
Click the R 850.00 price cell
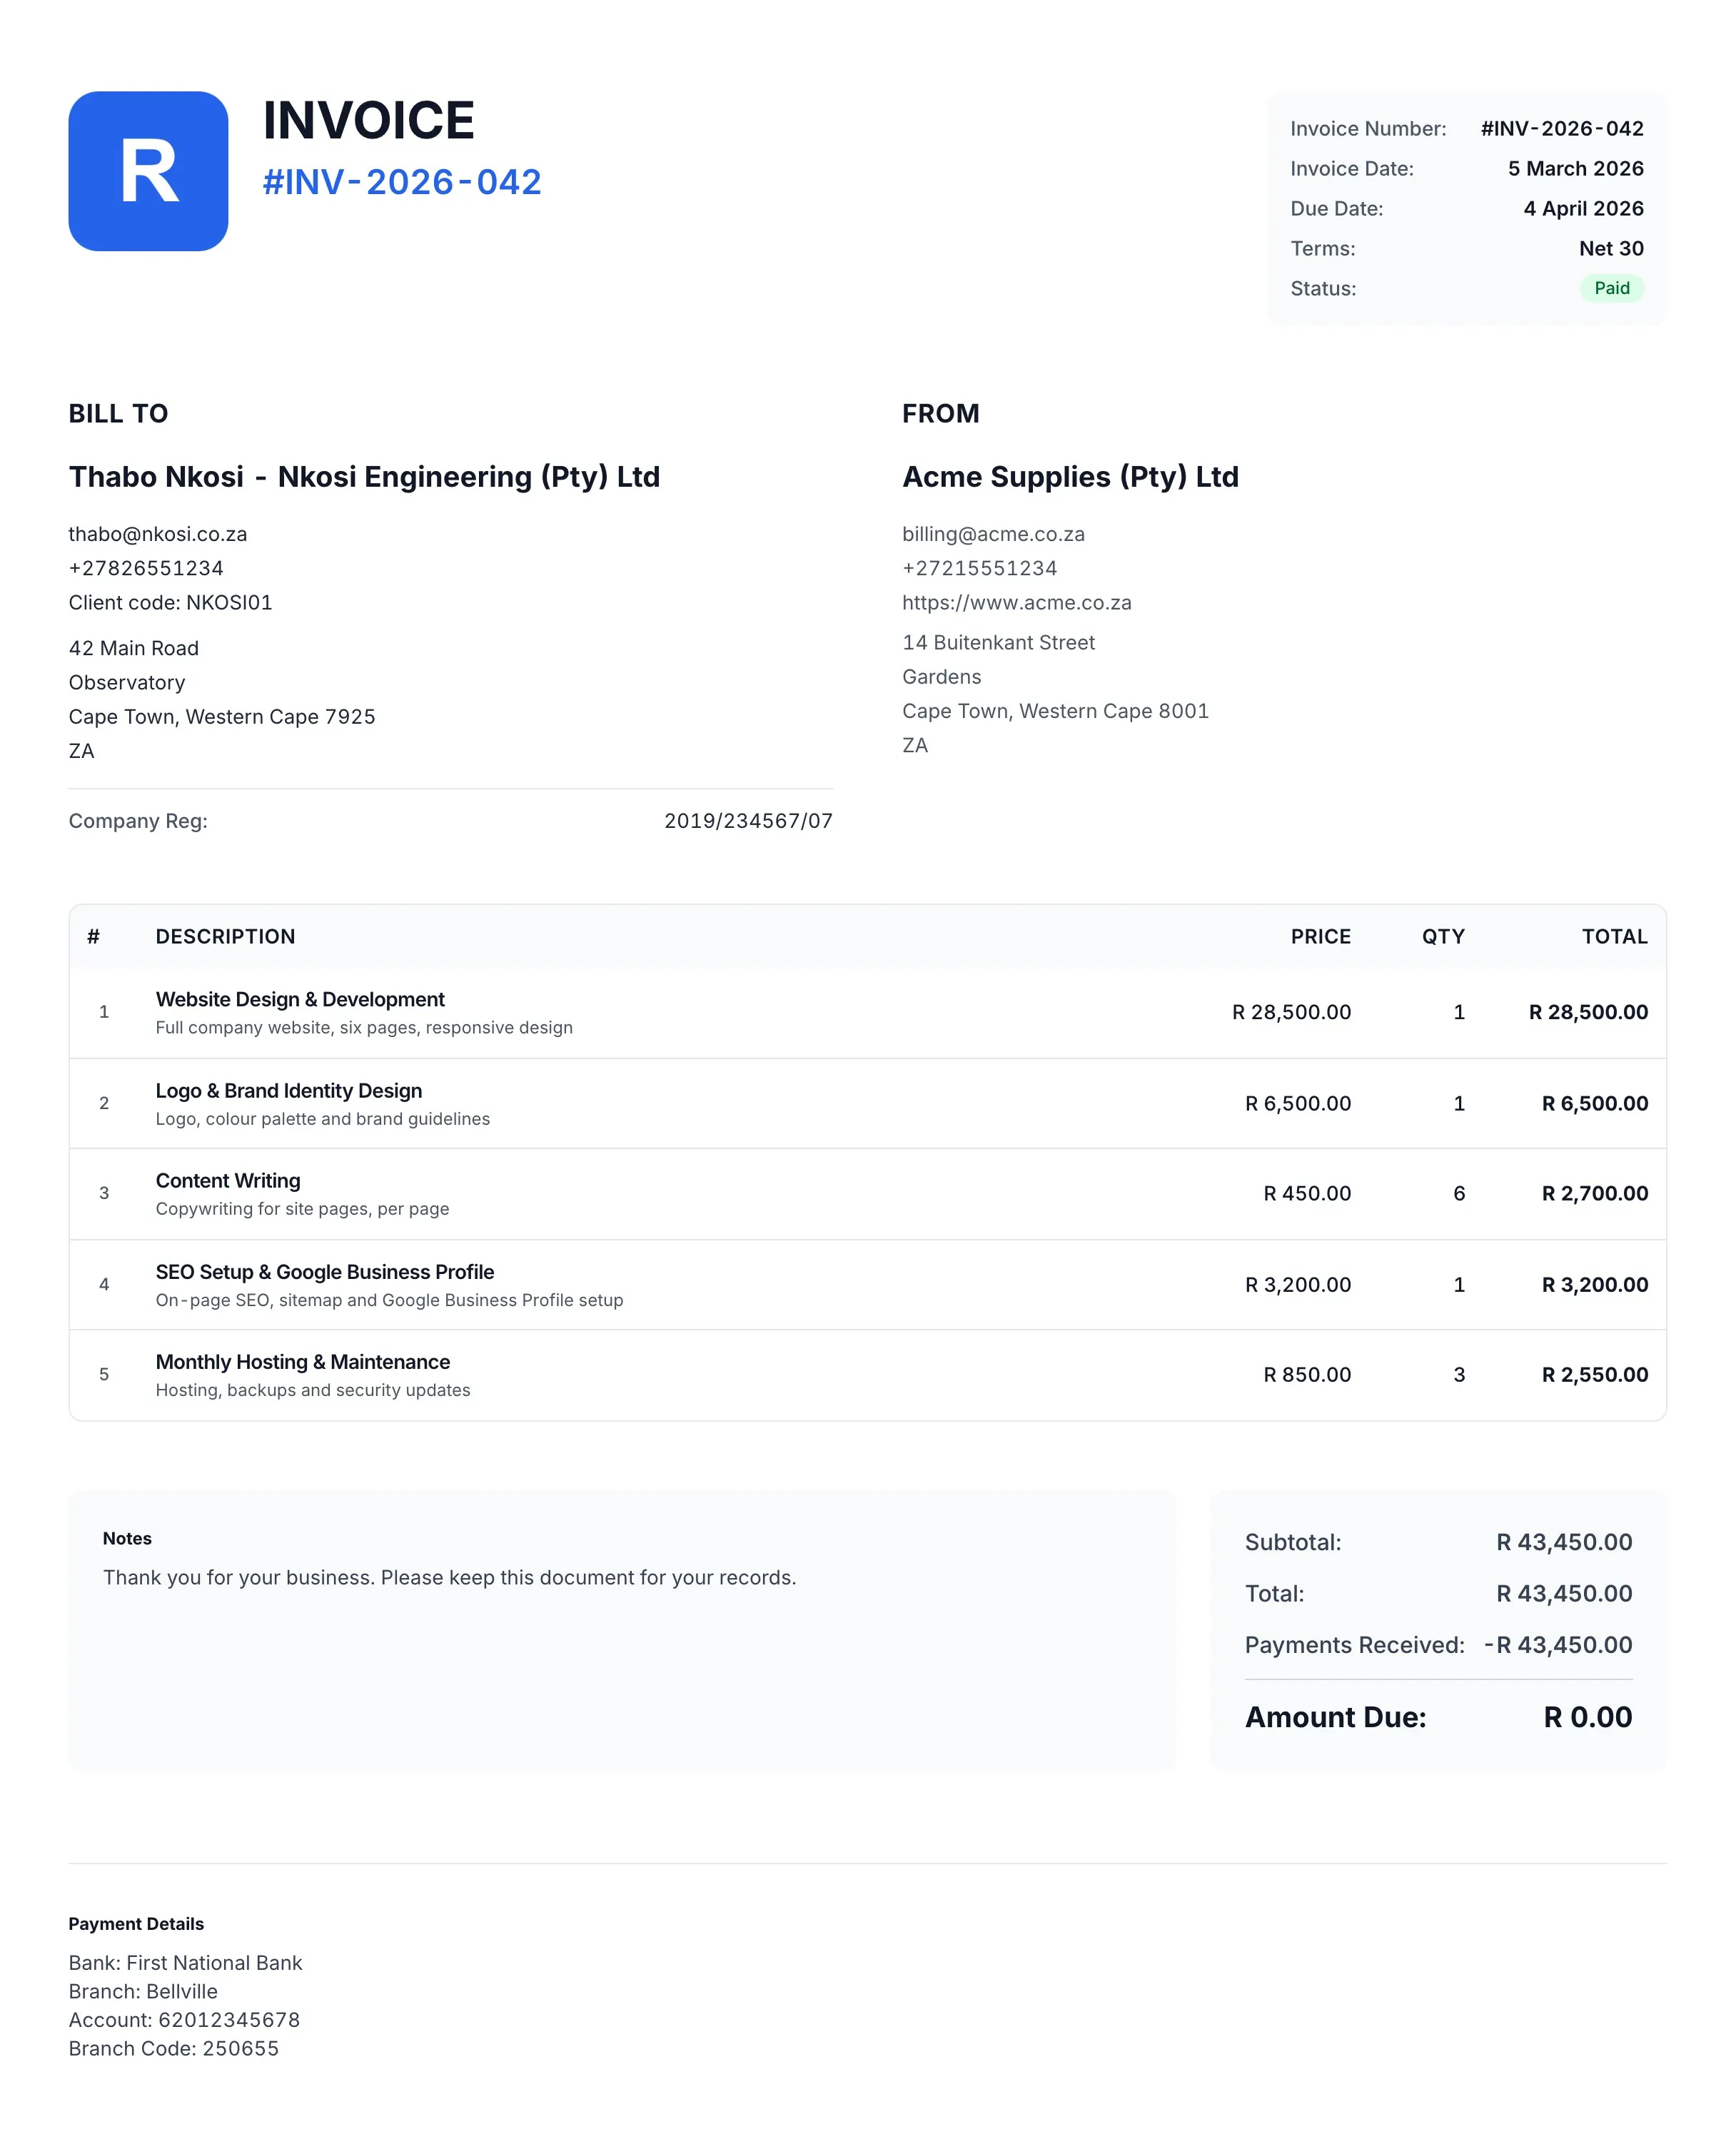click(1307, 1375)
